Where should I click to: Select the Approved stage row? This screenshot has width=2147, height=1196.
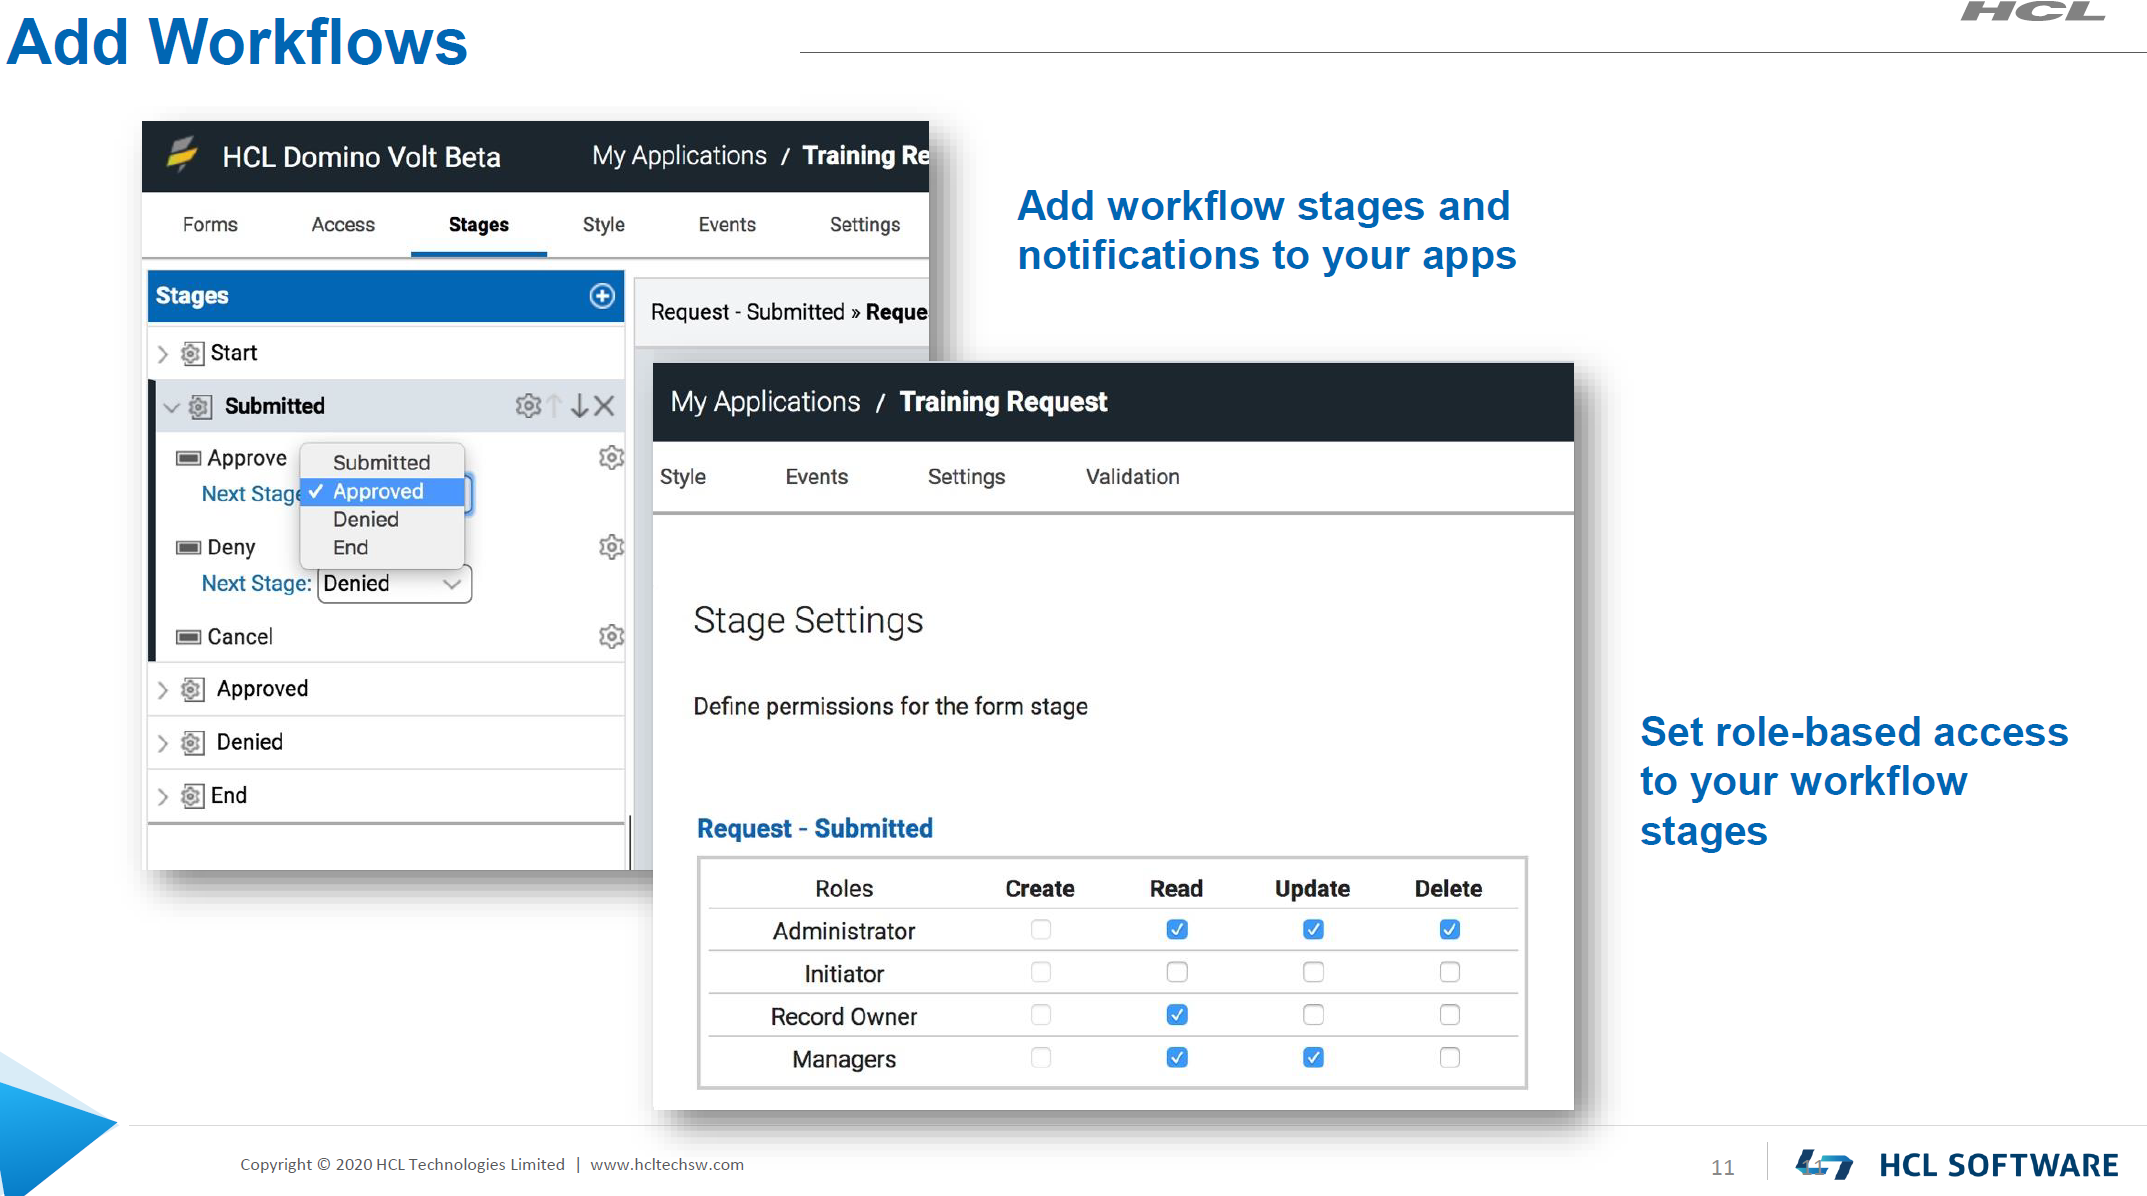coord(386,689)
